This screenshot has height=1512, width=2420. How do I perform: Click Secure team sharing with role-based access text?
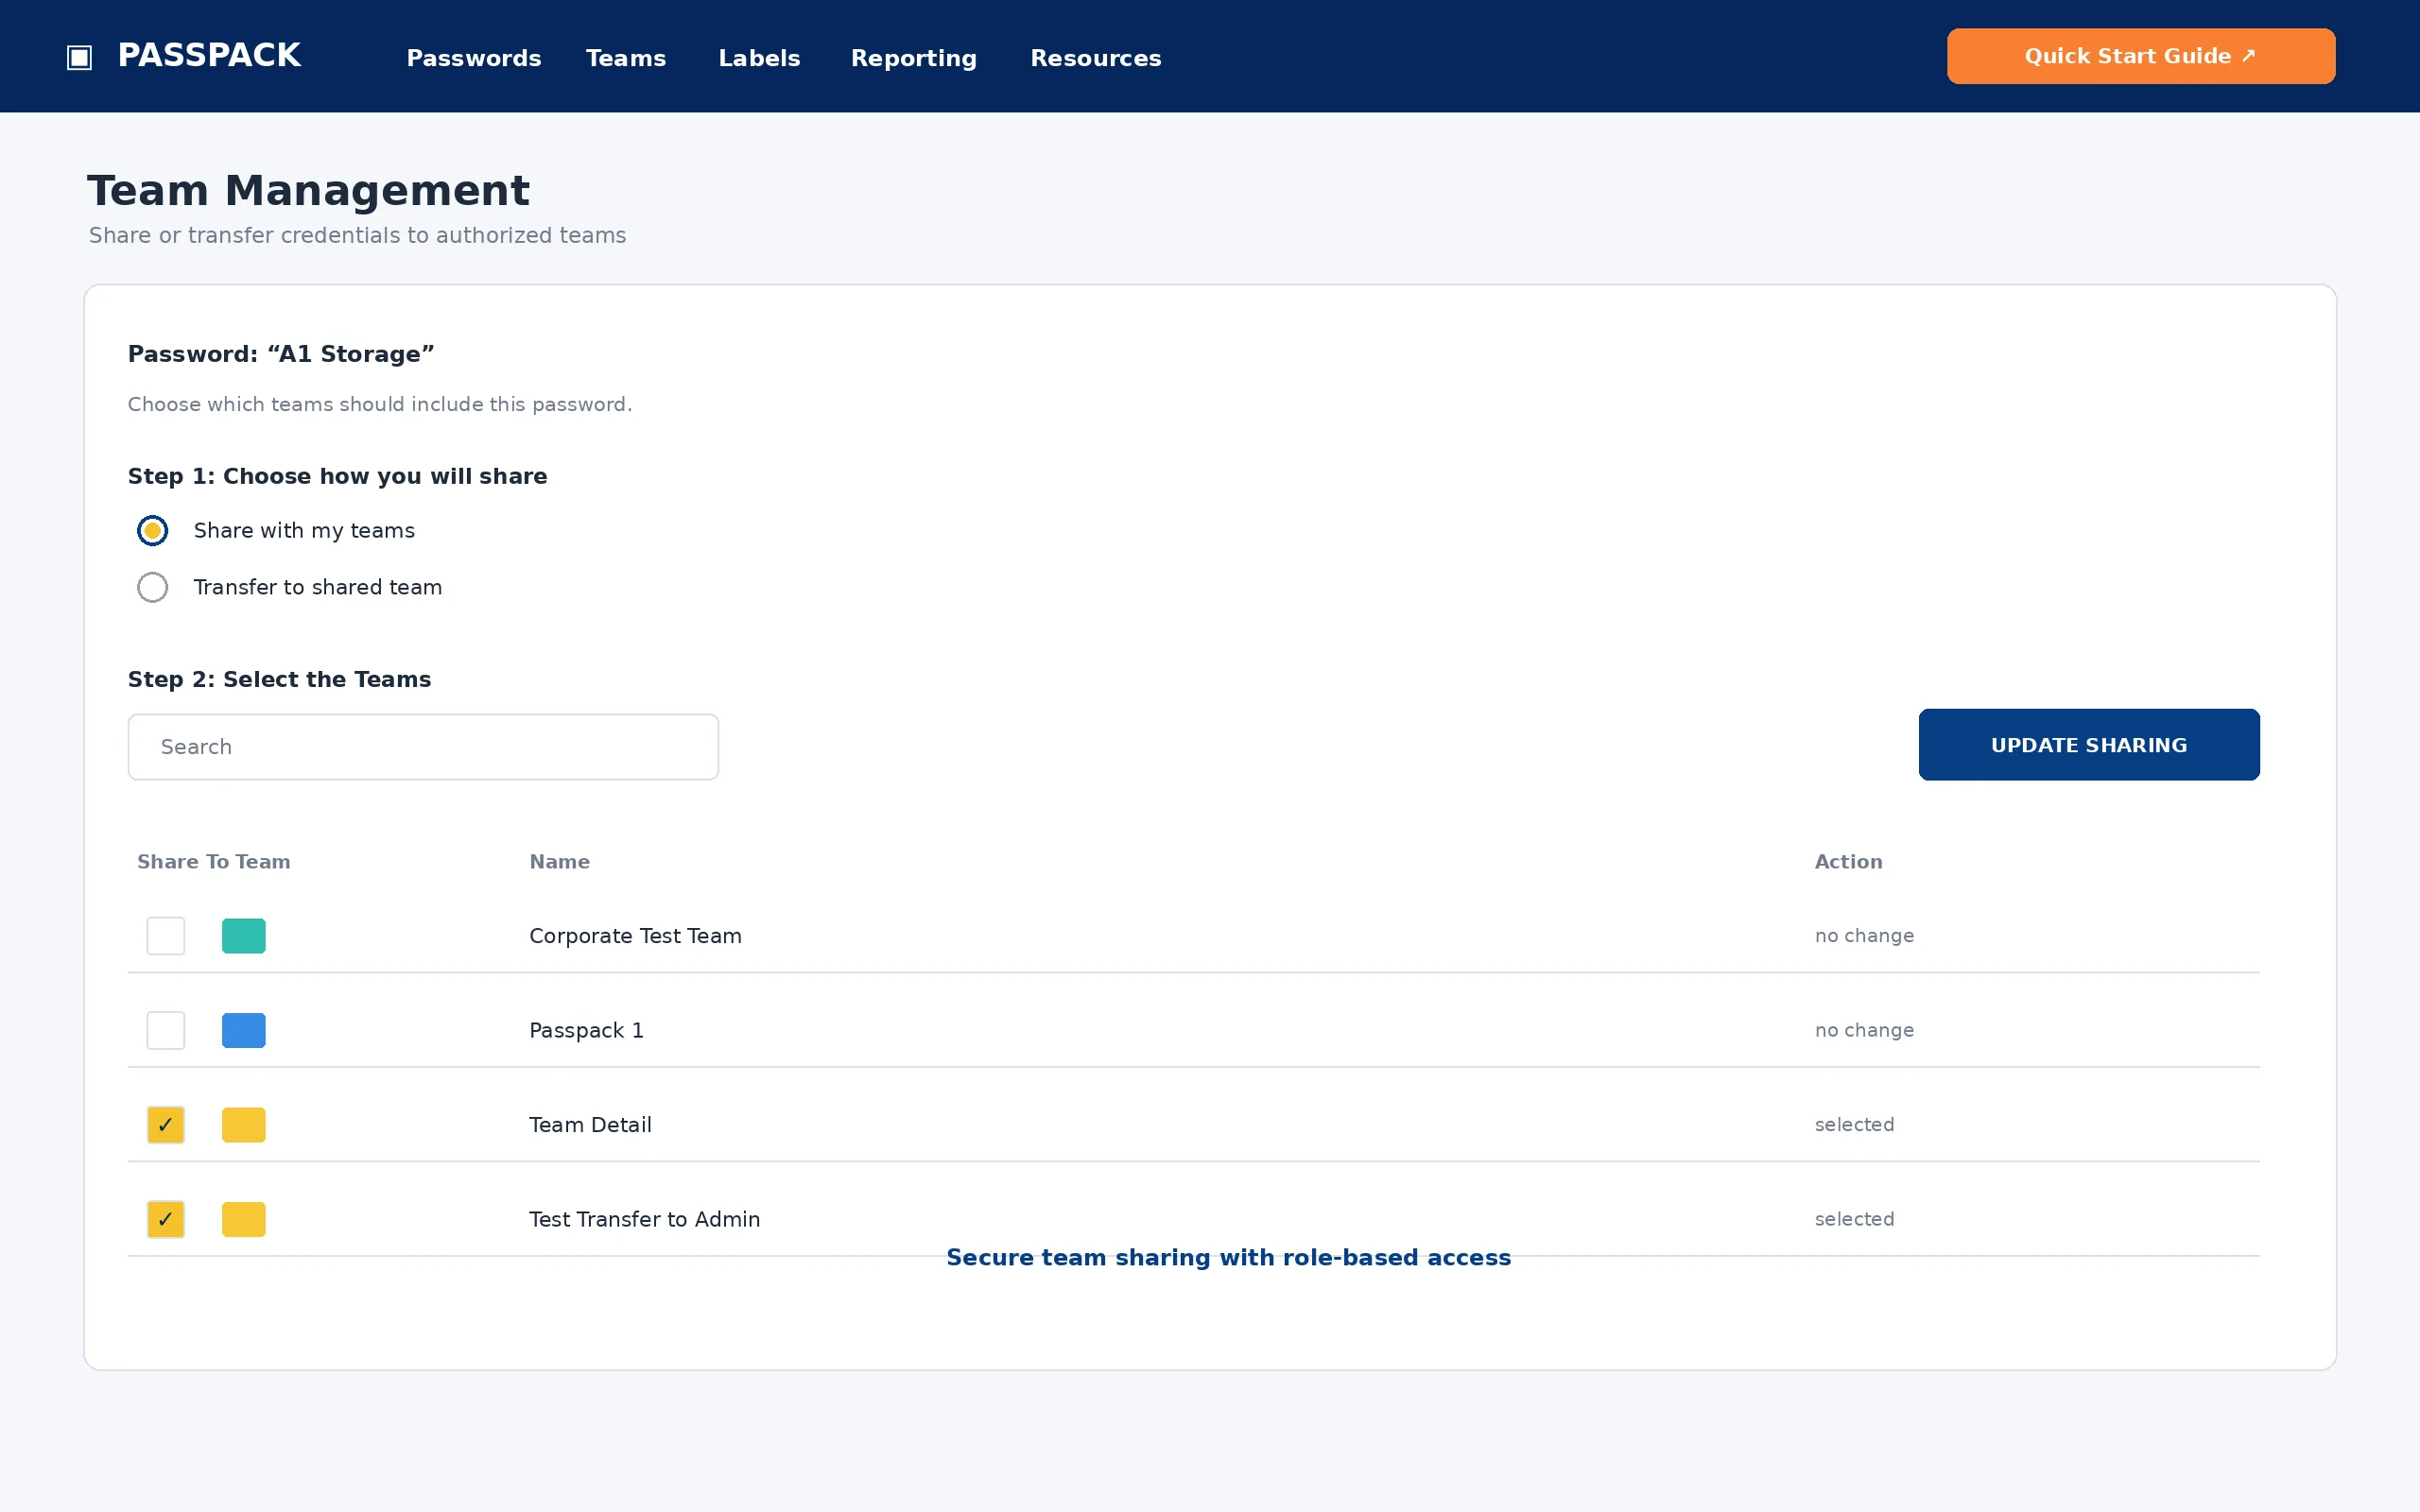1228,1258
